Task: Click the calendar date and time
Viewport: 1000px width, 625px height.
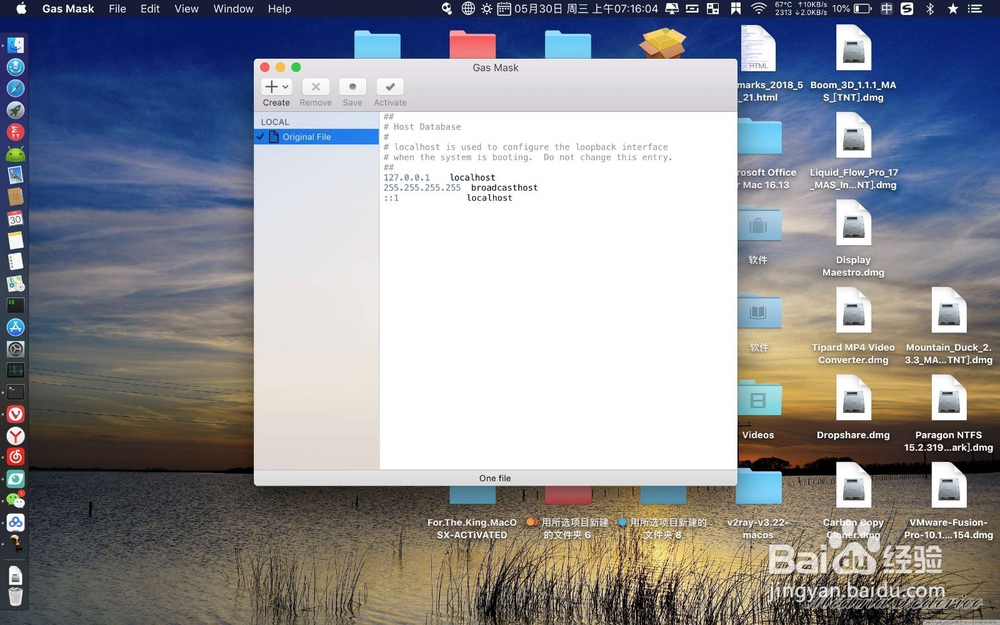Action: (577, 8)
